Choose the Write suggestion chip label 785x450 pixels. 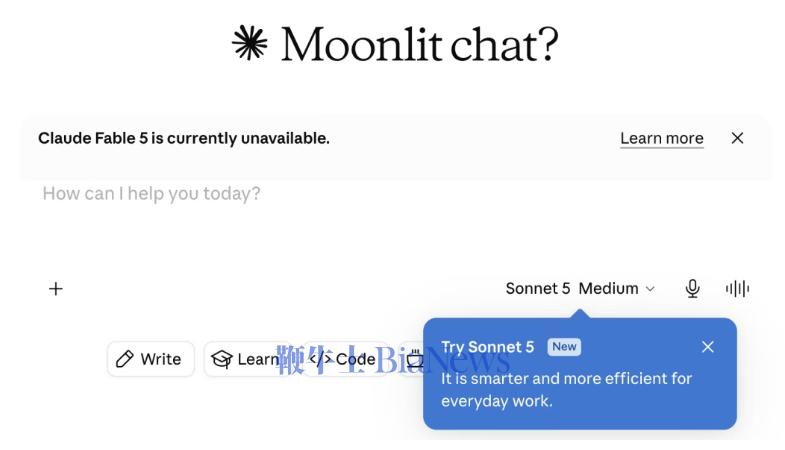pos(161,359)
